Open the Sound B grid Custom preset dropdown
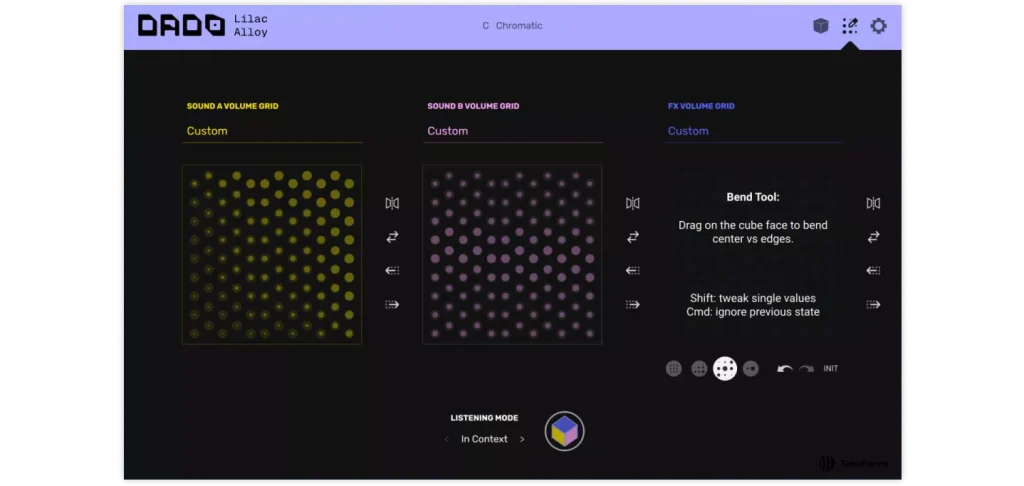 click(513, 131)
